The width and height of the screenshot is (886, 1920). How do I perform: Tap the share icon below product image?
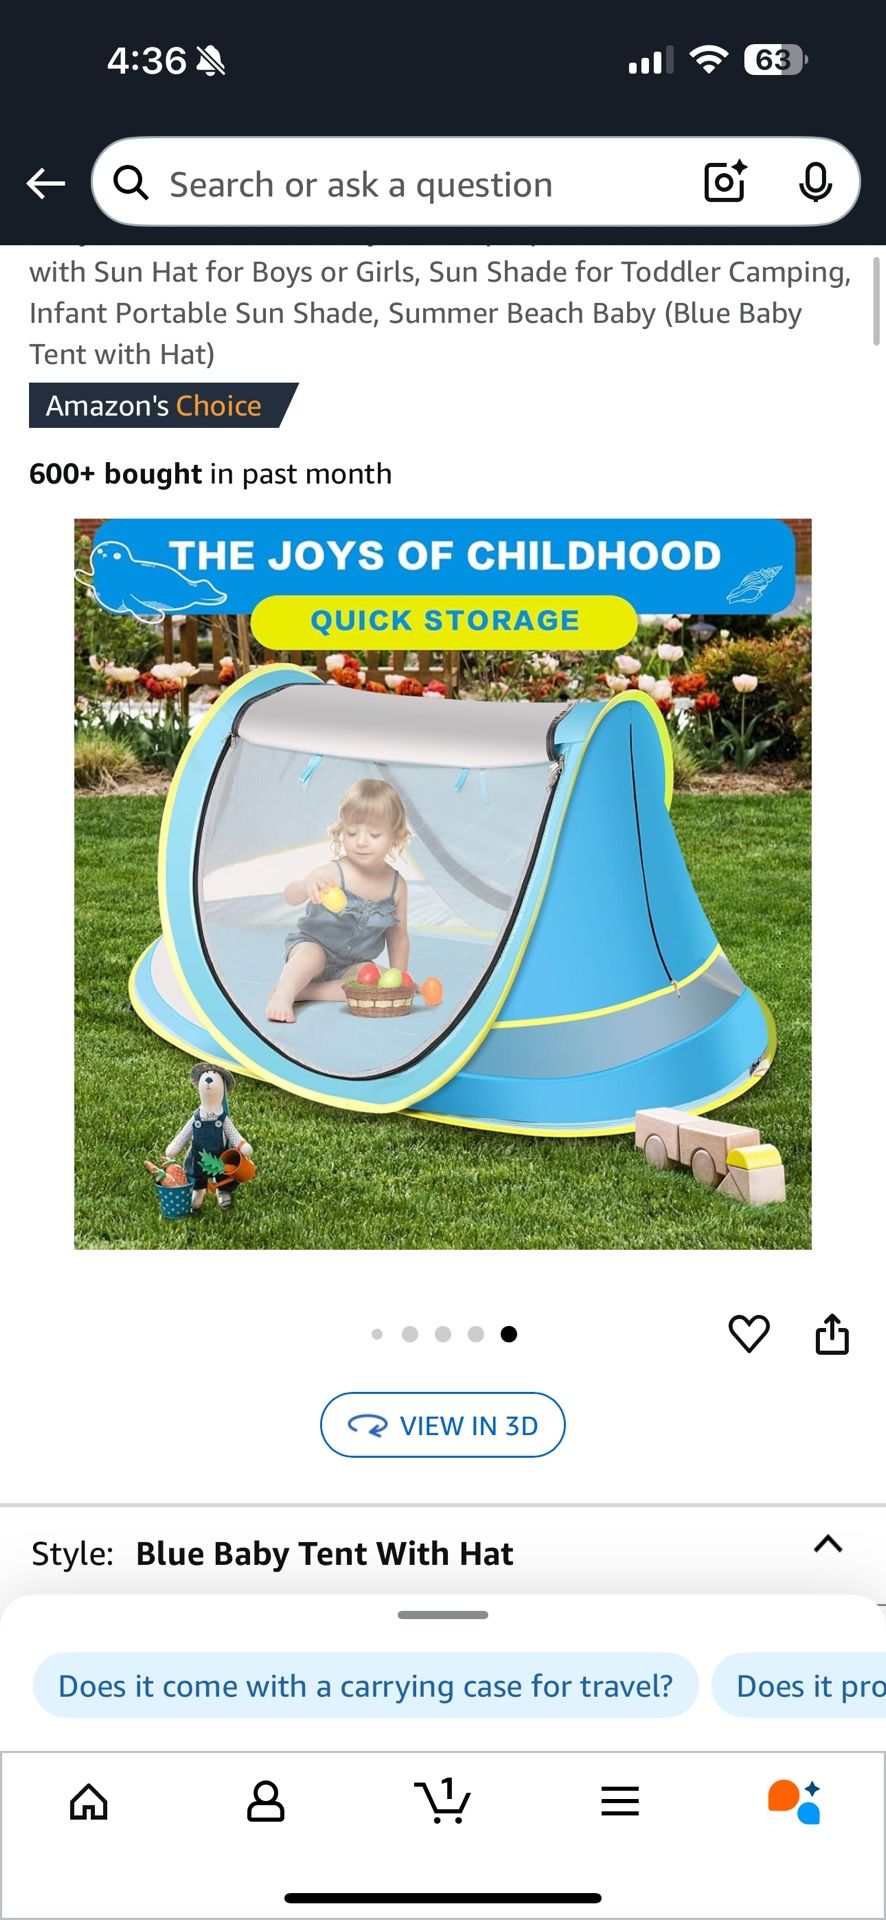click(x=832, y=1333)
